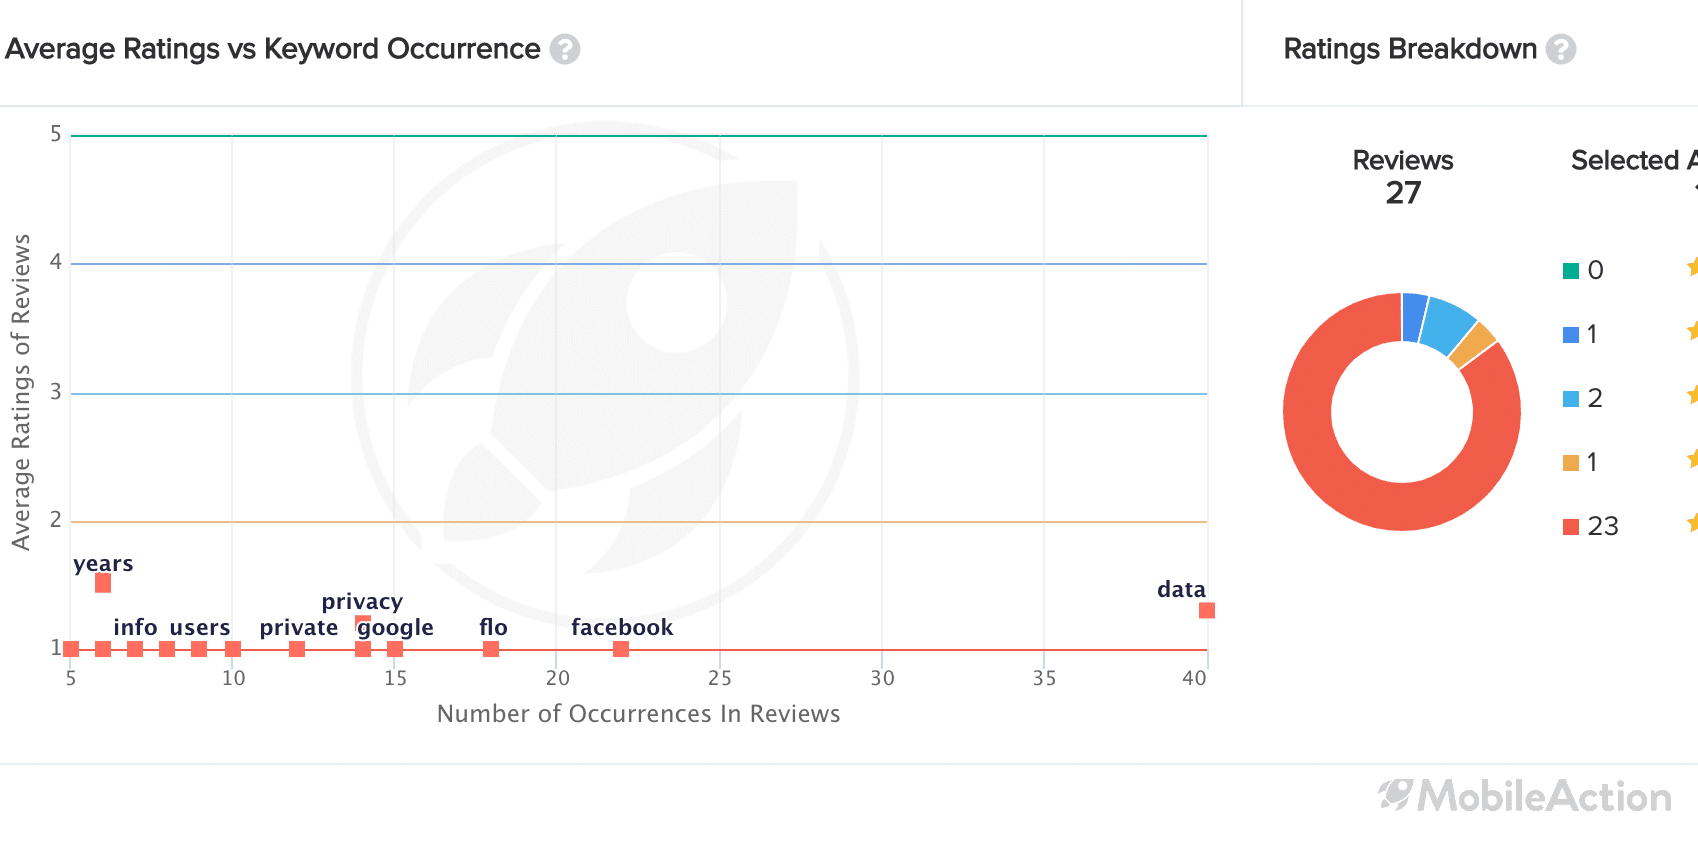Click the light blue donut chart segment

coord(1448,323)
